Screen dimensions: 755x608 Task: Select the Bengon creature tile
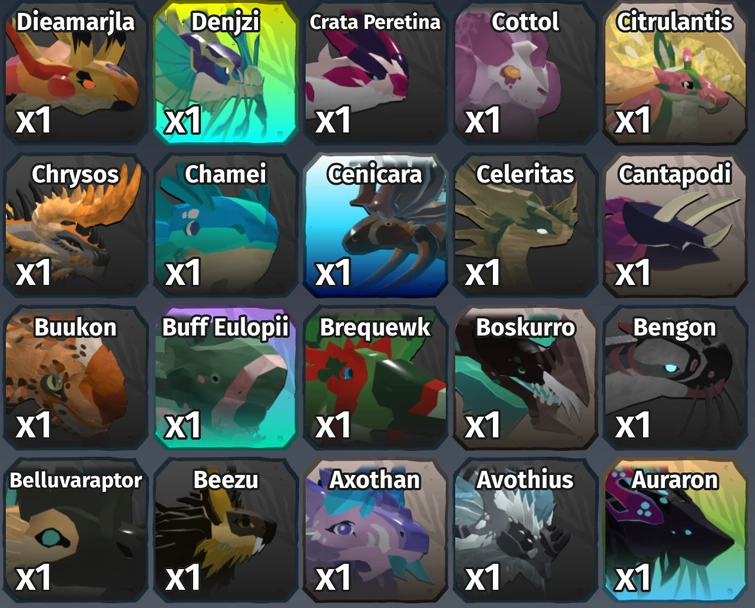click(x=675, y=377)
